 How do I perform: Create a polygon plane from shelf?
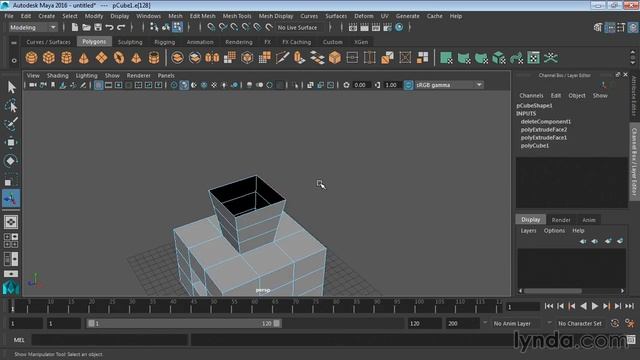101,58
